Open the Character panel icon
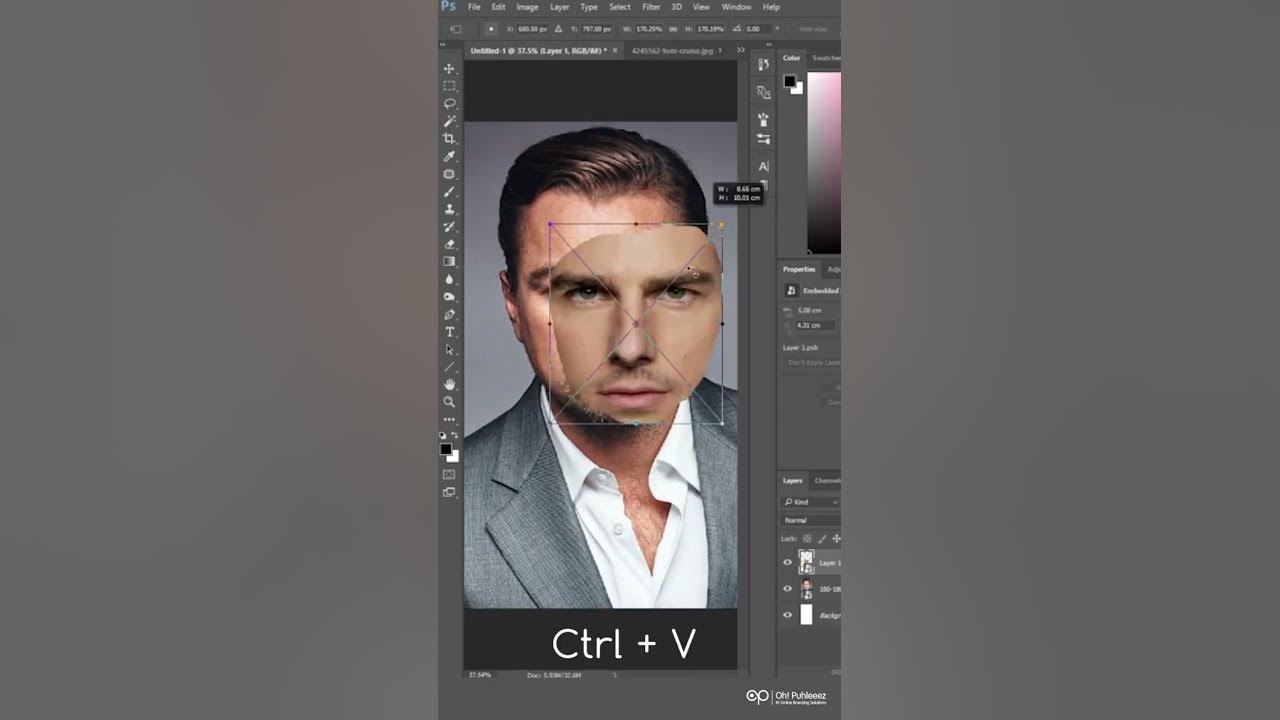Image resolution: width=1280 pixels, height=720 pixels. (764, 166)
